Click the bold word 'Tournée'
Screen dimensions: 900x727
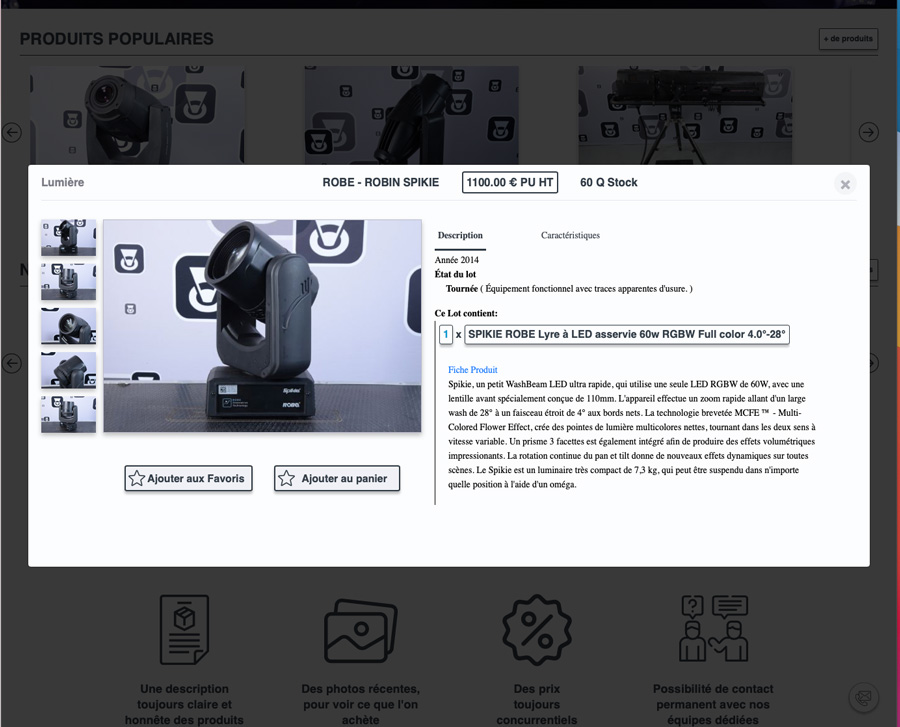point(461,289)
